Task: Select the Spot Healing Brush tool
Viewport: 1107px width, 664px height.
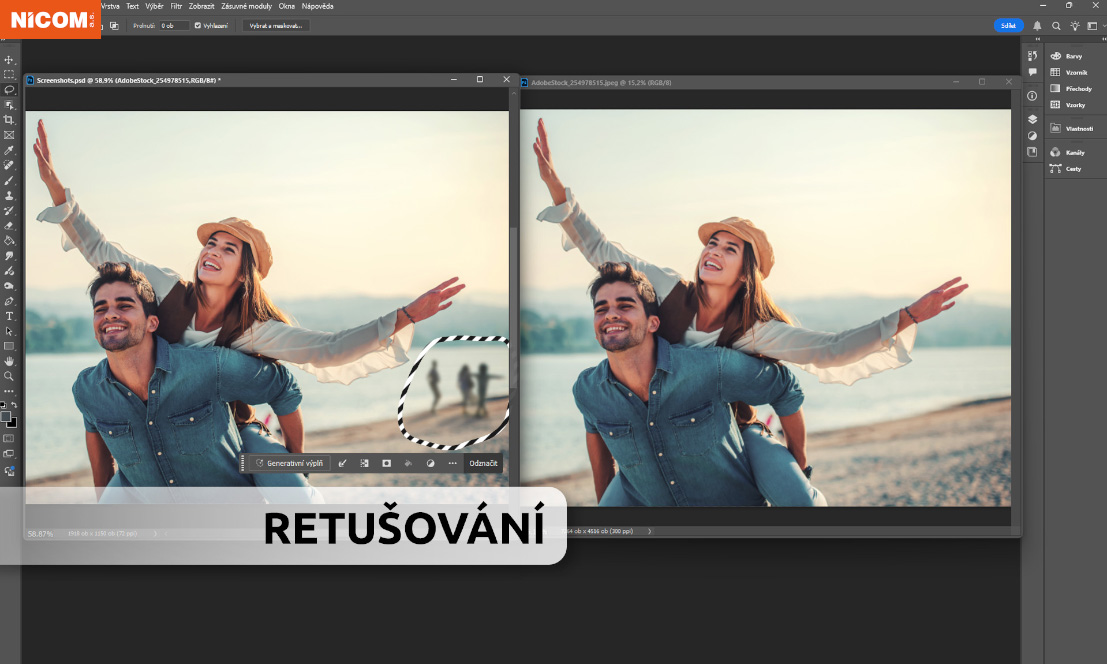Action: tap(9, 165)
